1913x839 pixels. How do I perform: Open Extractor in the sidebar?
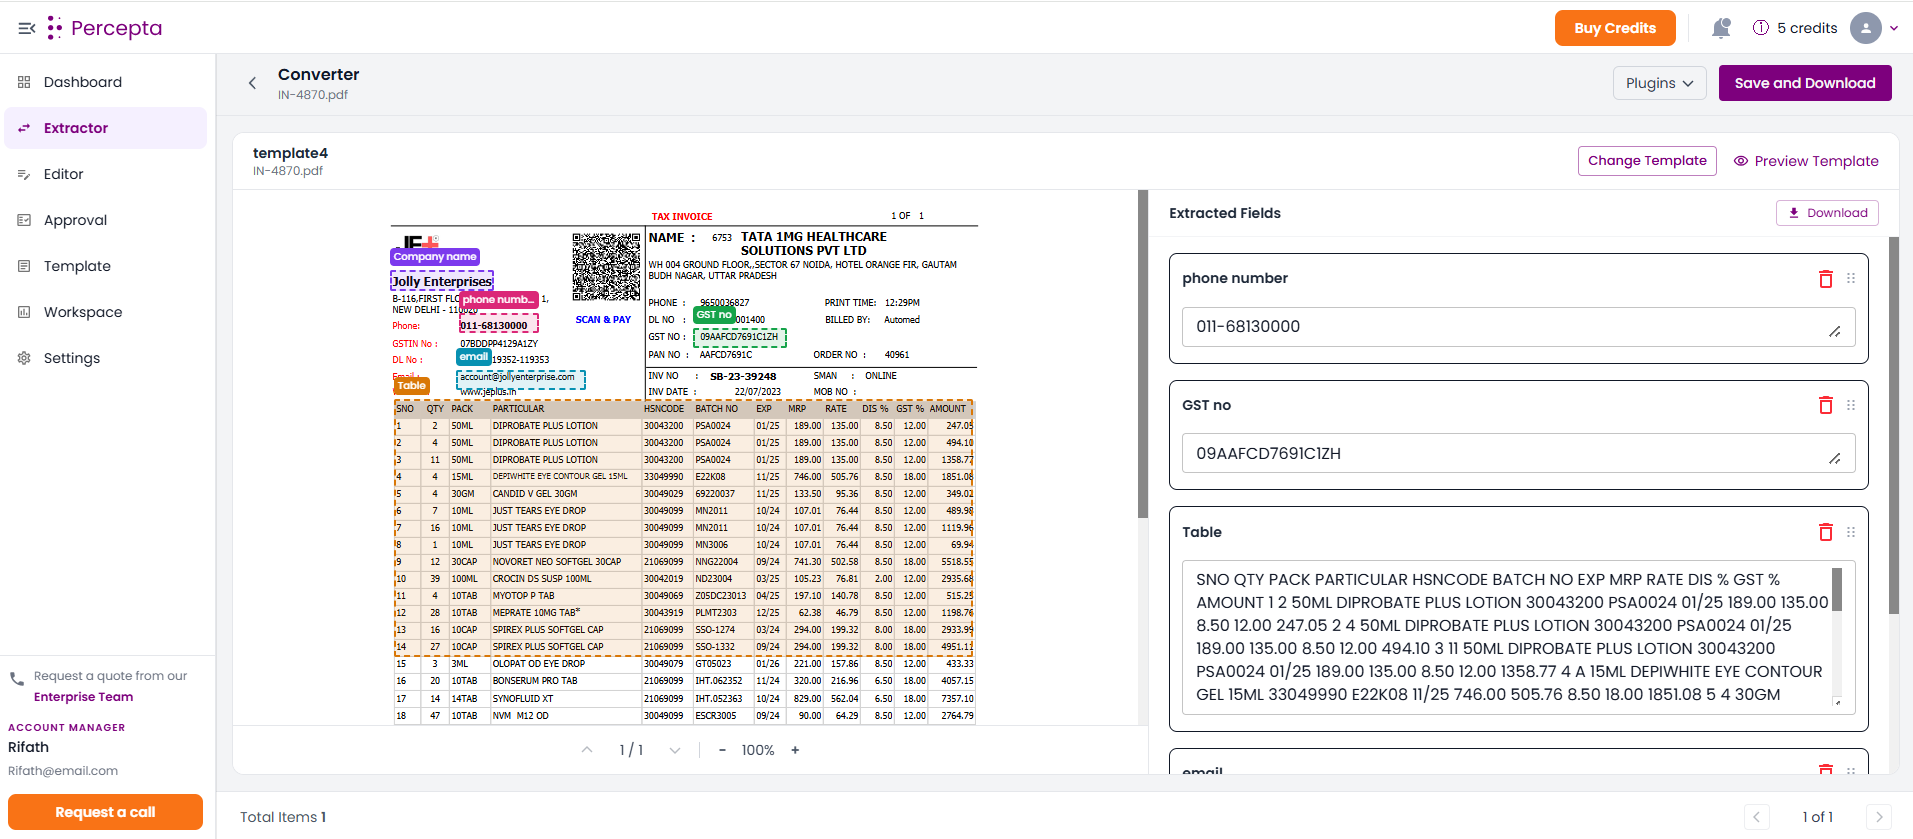point(105,128)
